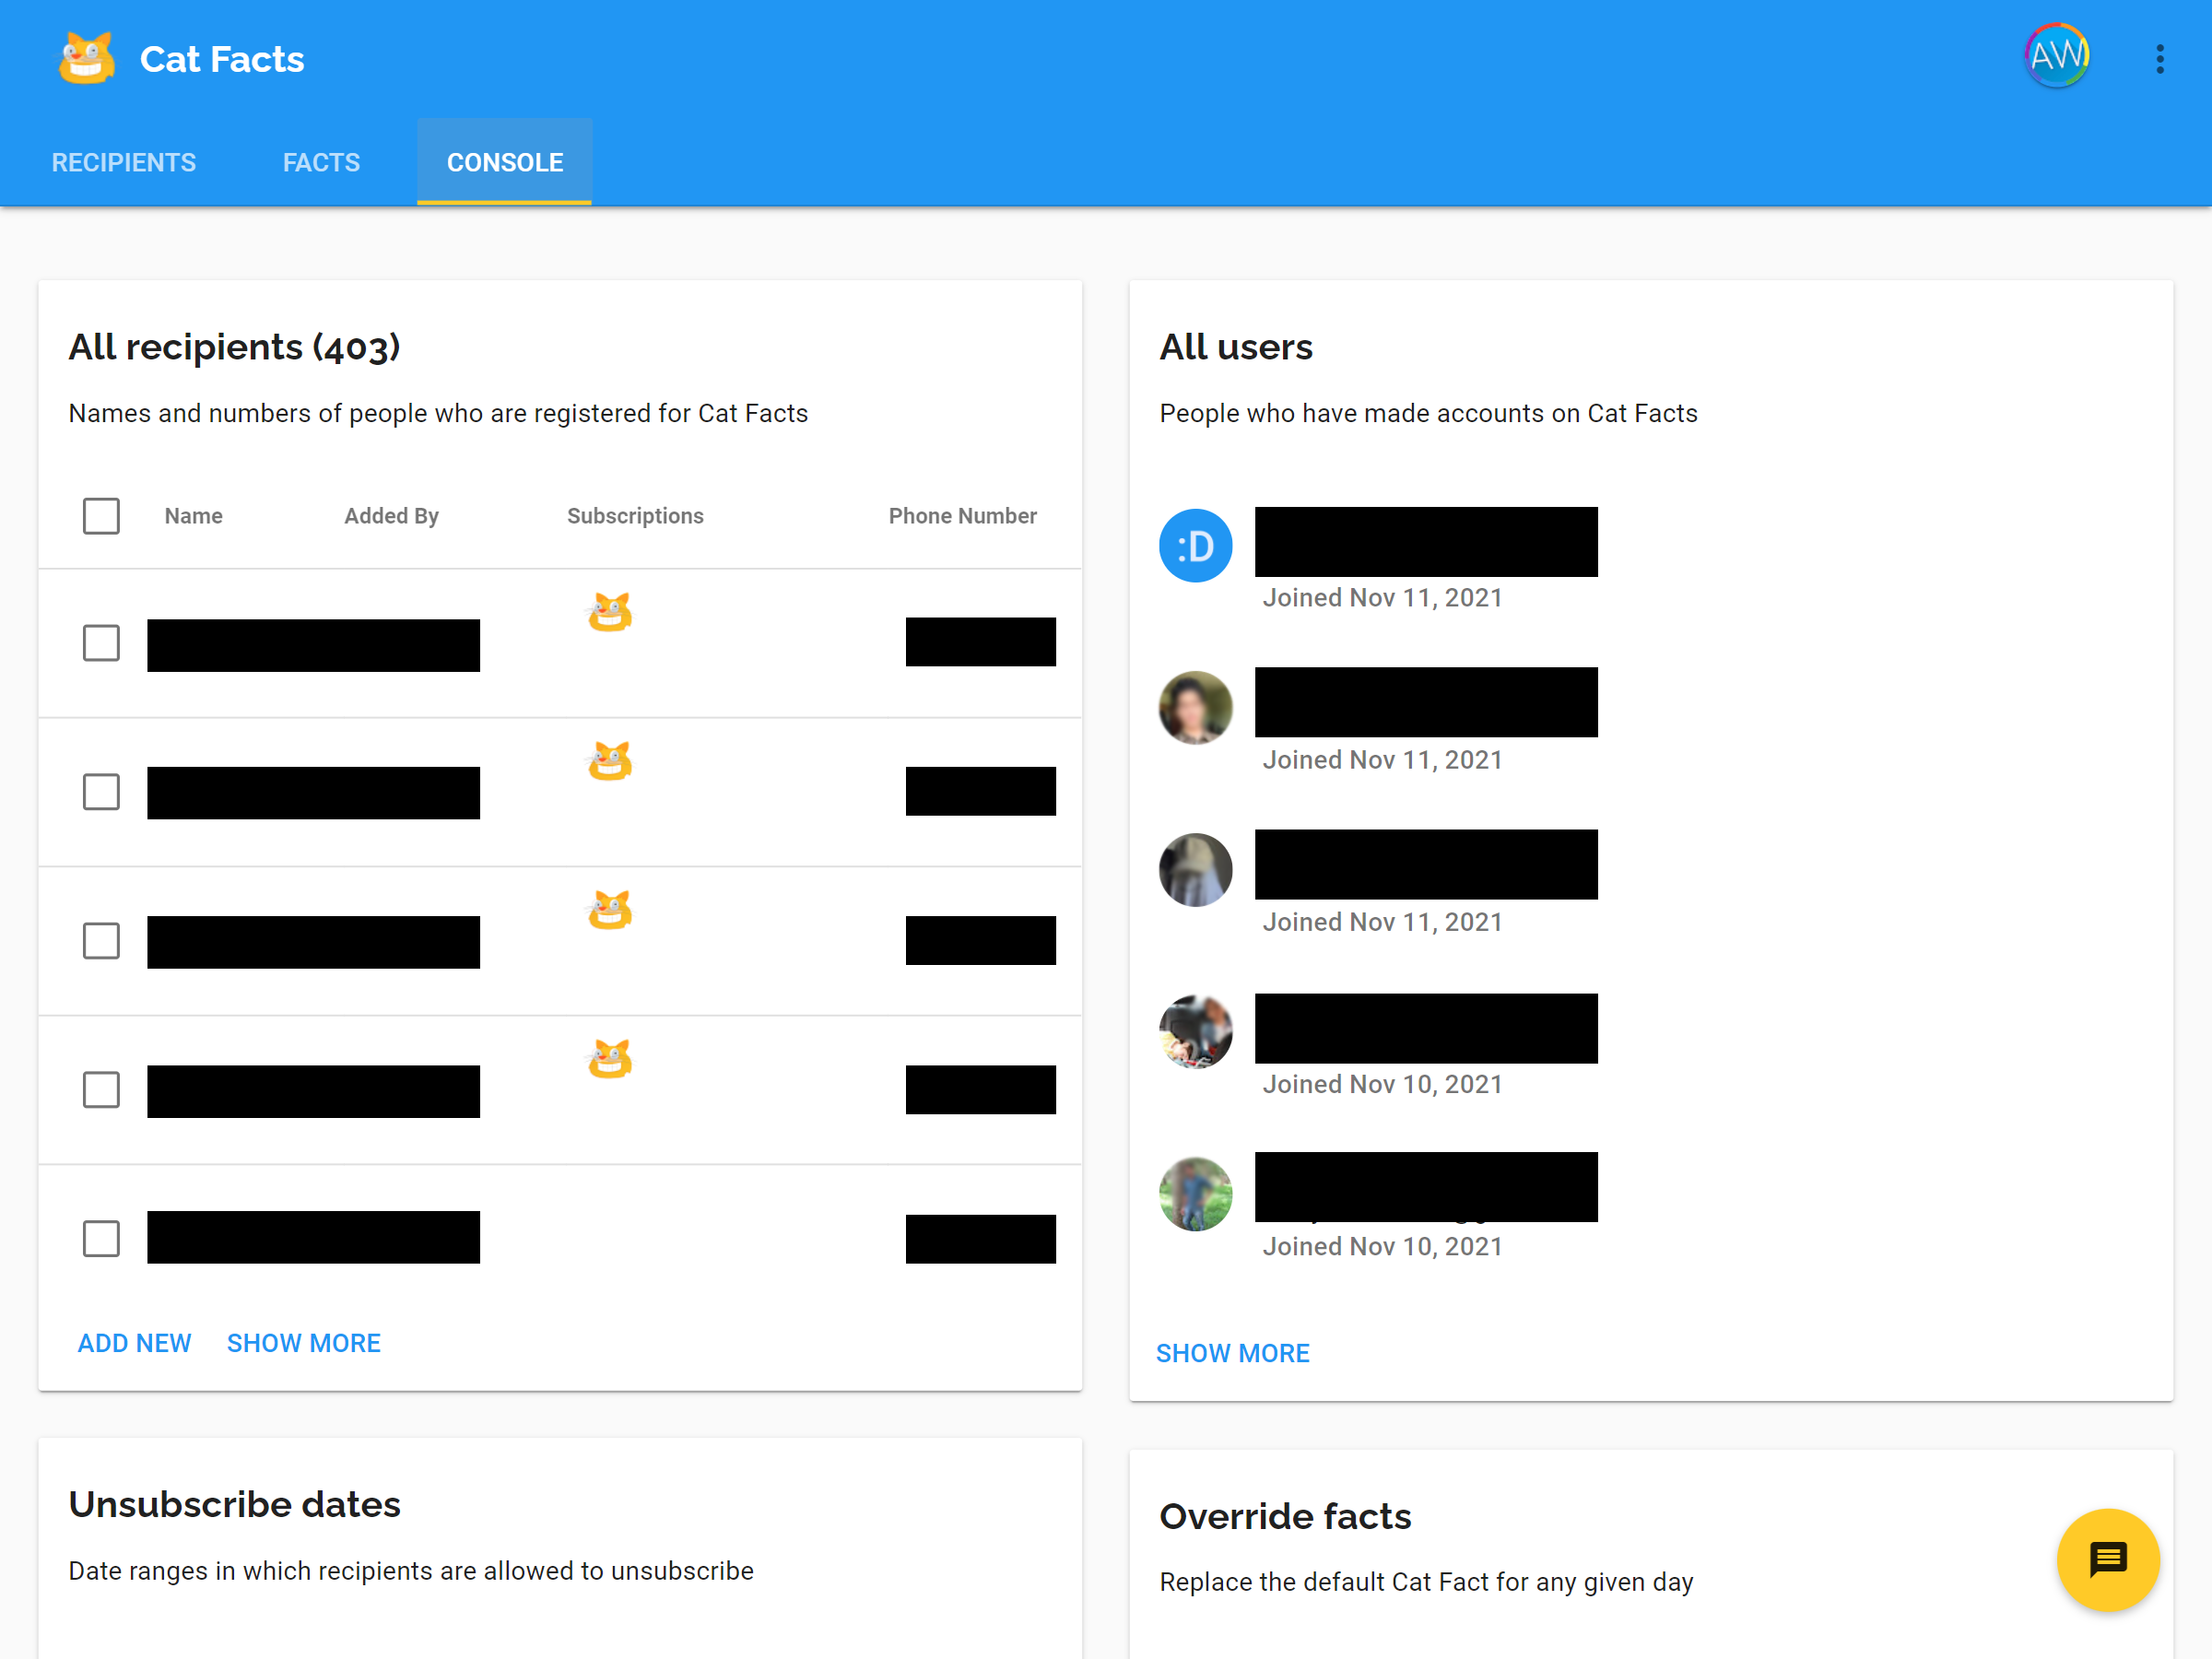This screenshot has width=2212, height=1659.
Task: Click the Cat Facts logo icon
Action: [x=86, y=59]
